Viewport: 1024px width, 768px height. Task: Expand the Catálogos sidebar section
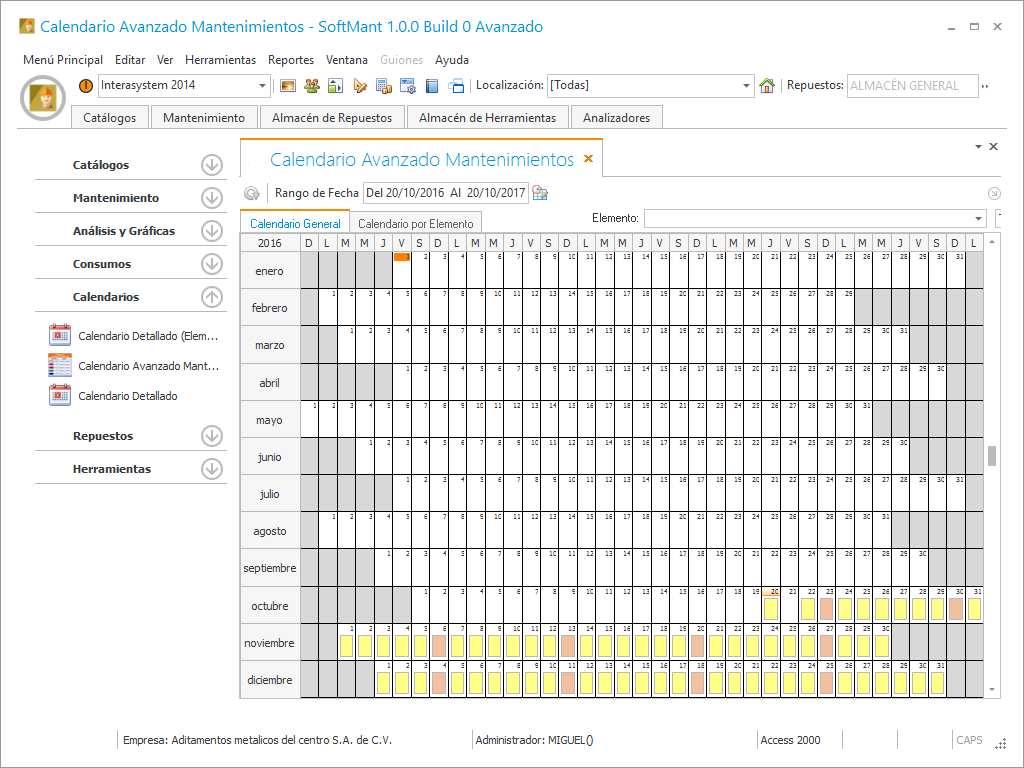click(211, 165)
